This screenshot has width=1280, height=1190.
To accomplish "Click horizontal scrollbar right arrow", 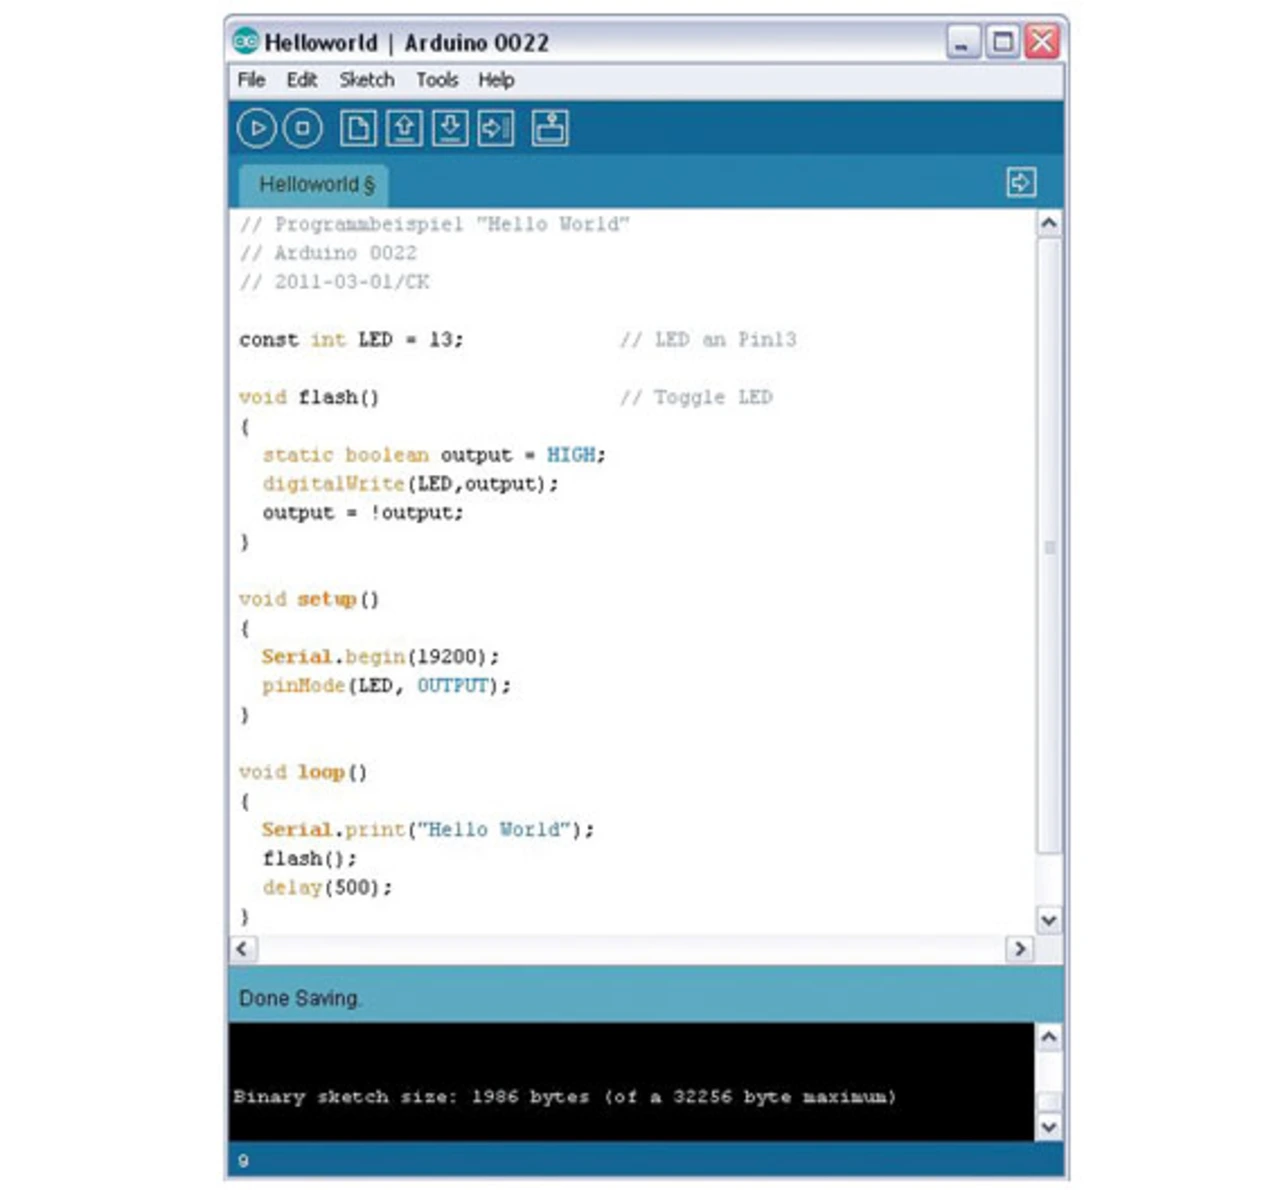I will tap(1019, 948).
